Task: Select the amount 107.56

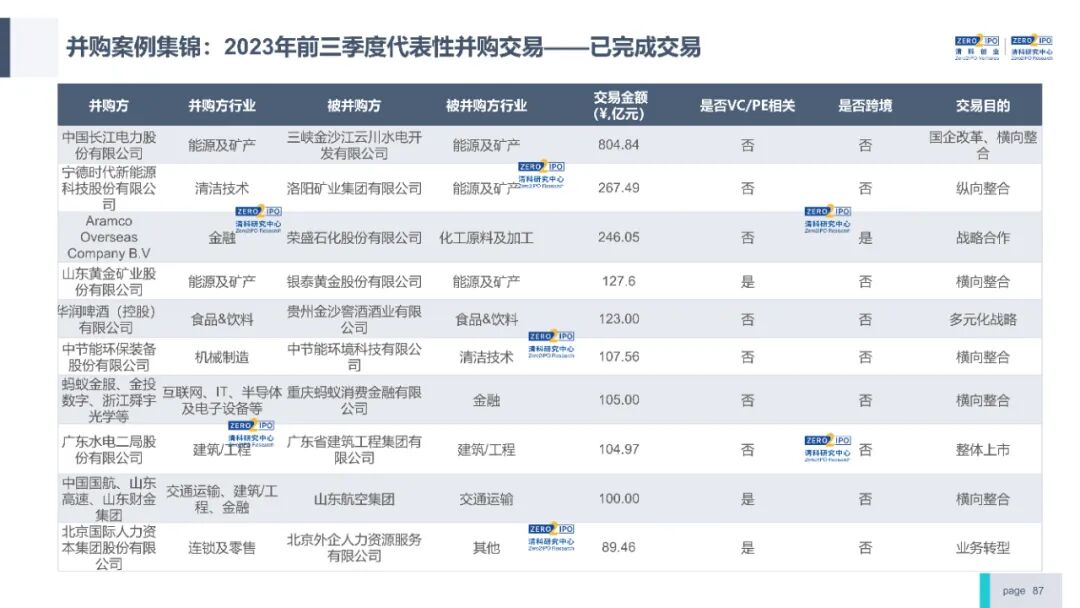Action: tap(619, 357)
